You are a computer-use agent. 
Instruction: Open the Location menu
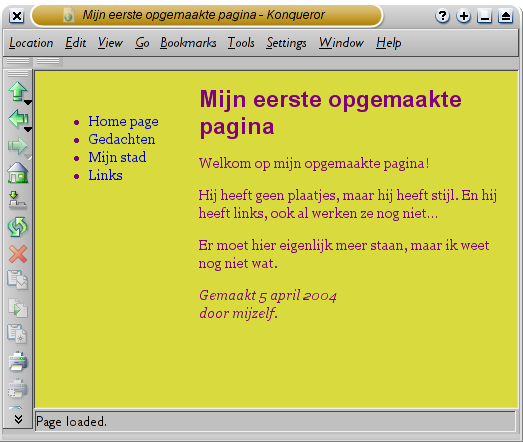pos(31,43)
